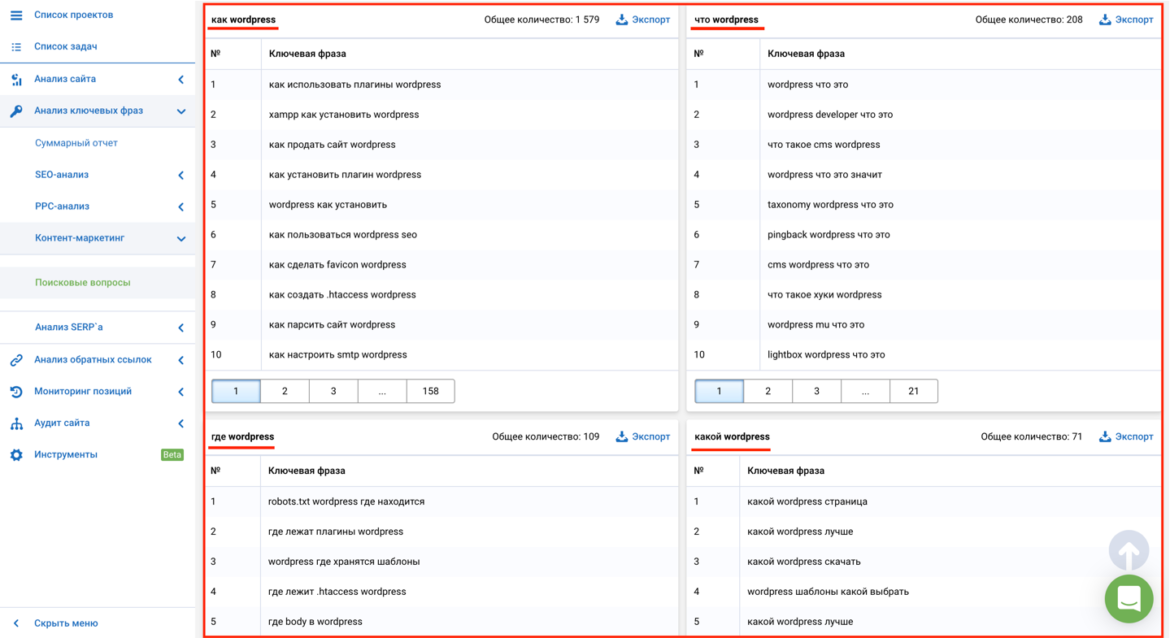
Task: Click row "robots.txt wordpress где находится"
Action: (441, 501)
